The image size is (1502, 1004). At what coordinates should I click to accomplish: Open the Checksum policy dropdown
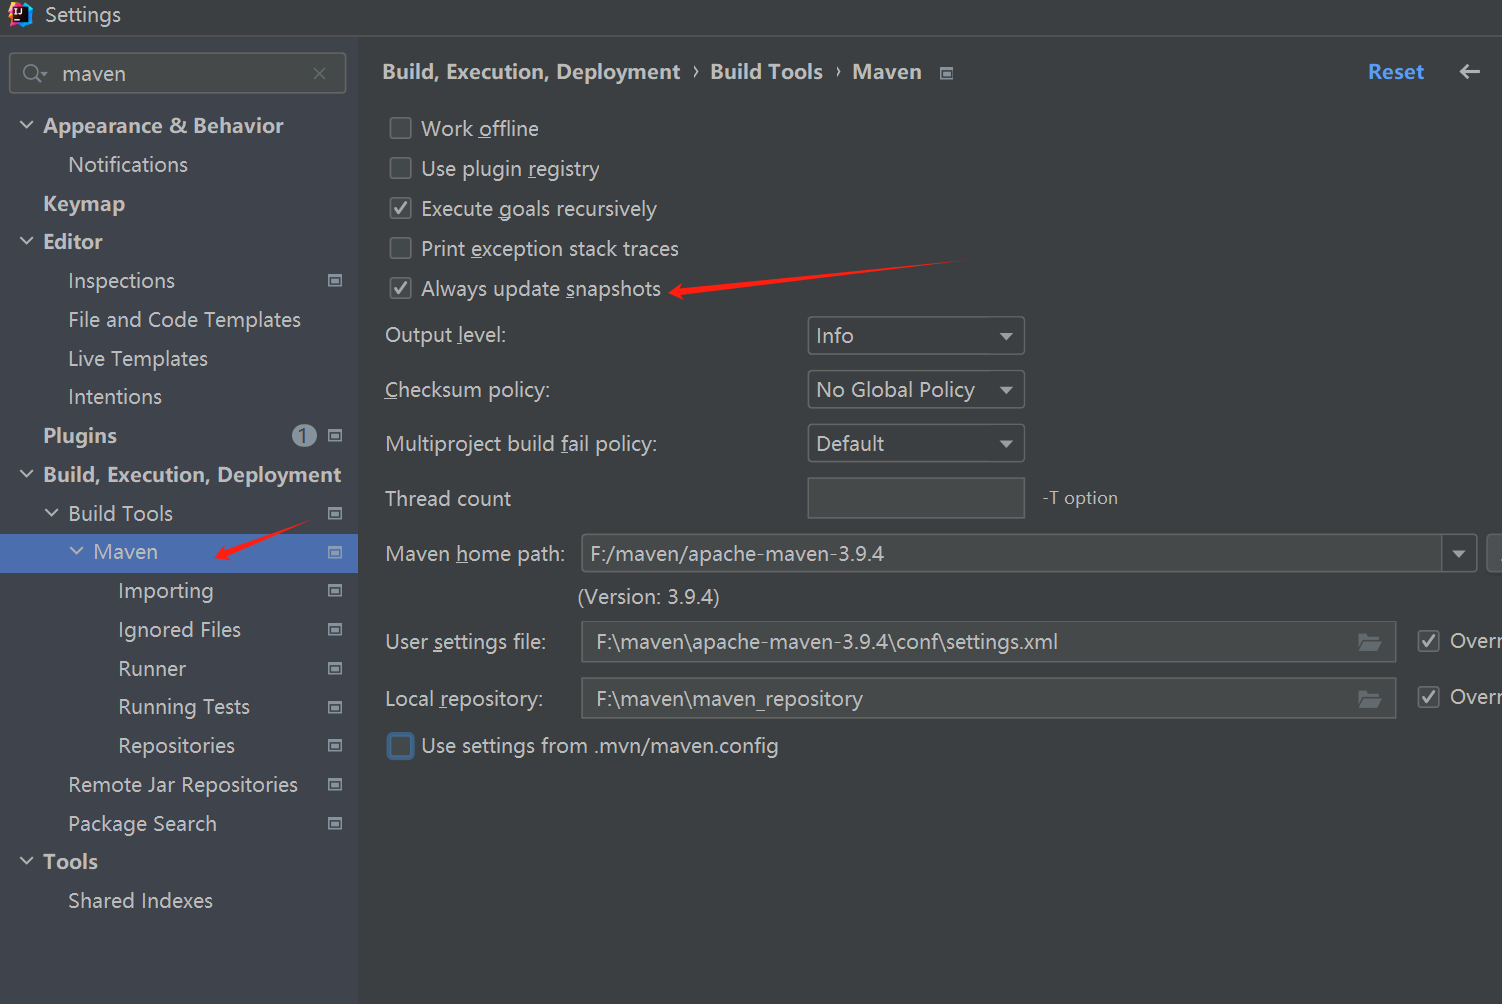coord(916,390)
